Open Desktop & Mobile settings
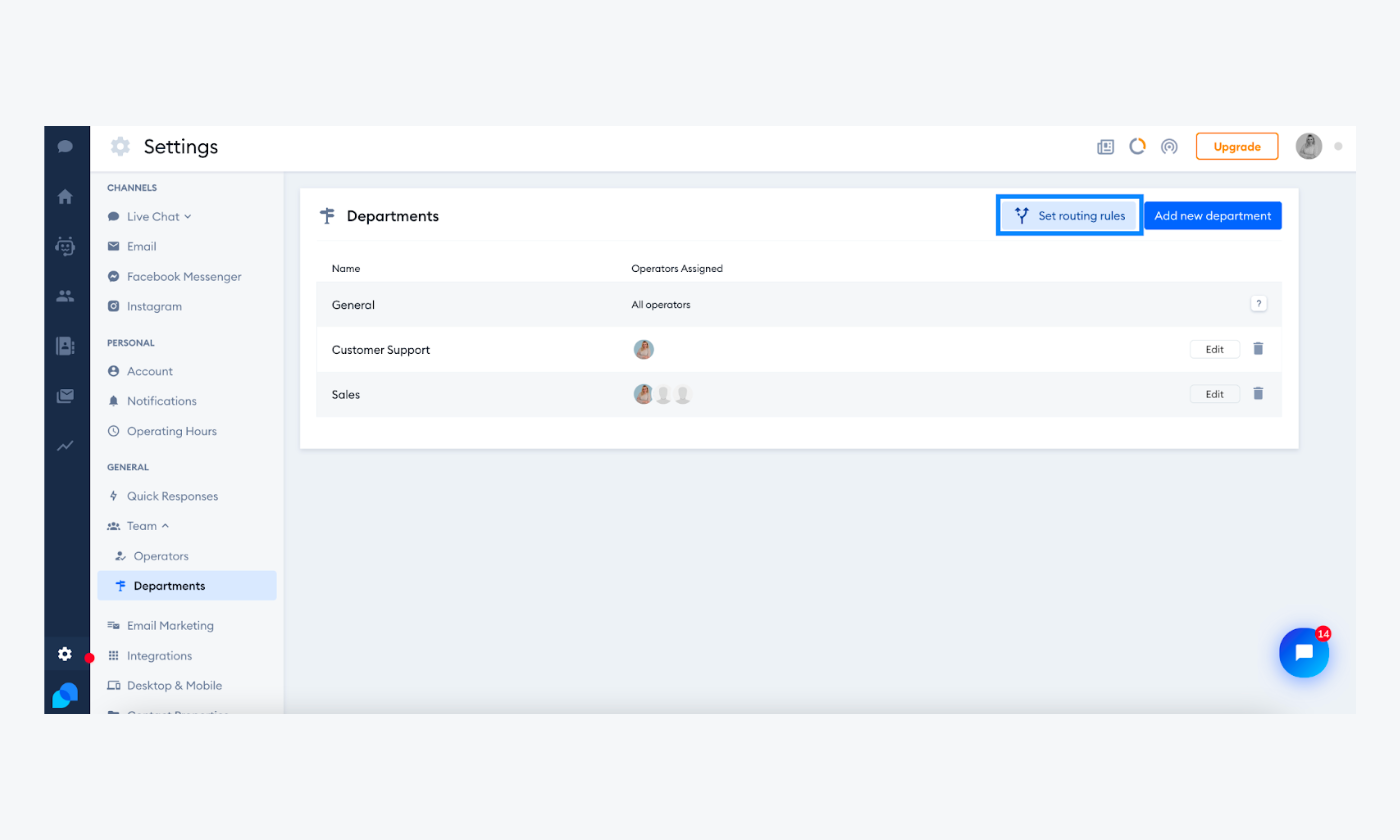The width and height of the screenshot is (1400, 840). [x=164, y=686]
